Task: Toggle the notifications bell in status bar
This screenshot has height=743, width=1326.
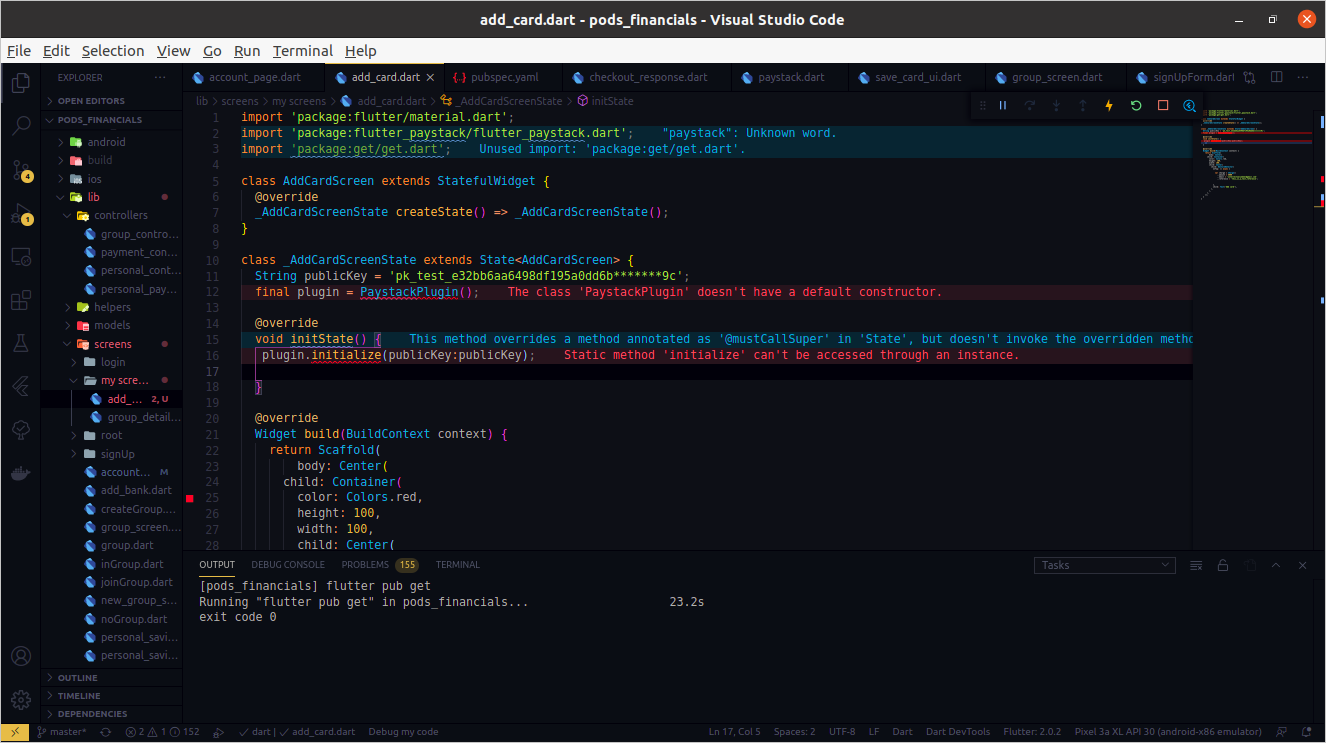Action: click(x=1307, y=731)
